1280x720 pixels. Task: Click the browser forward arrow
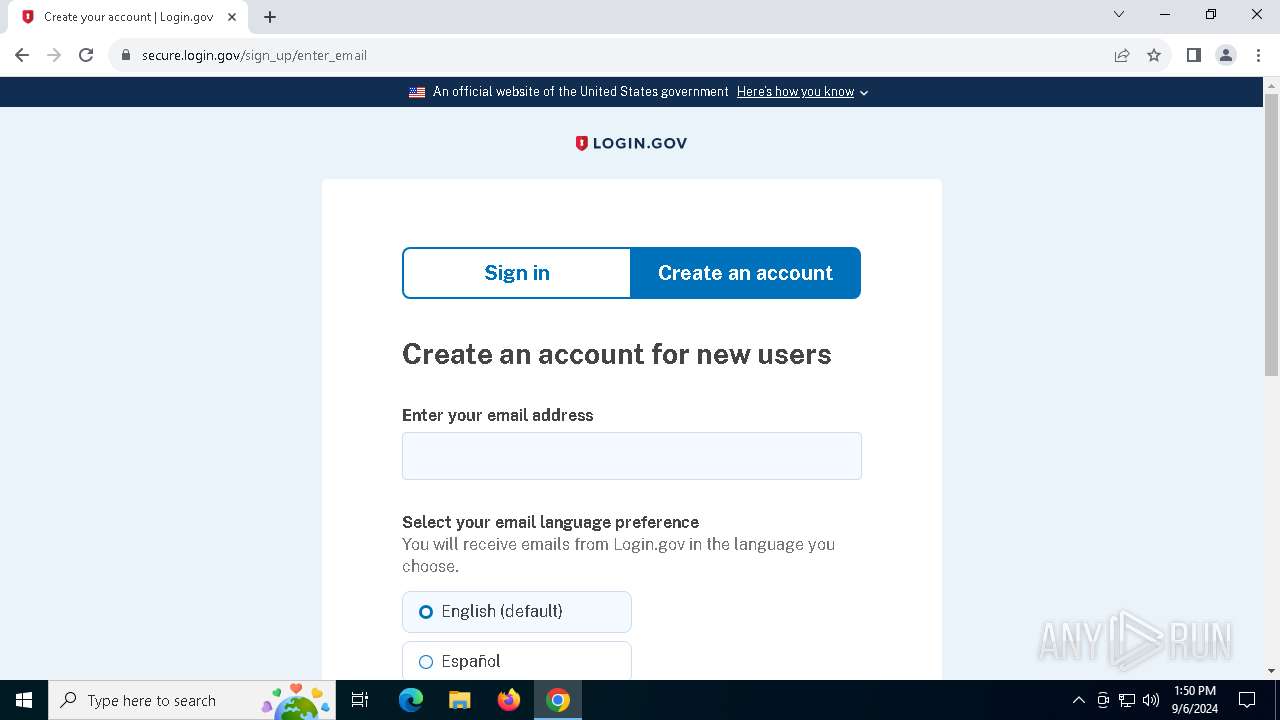[54, 55]
